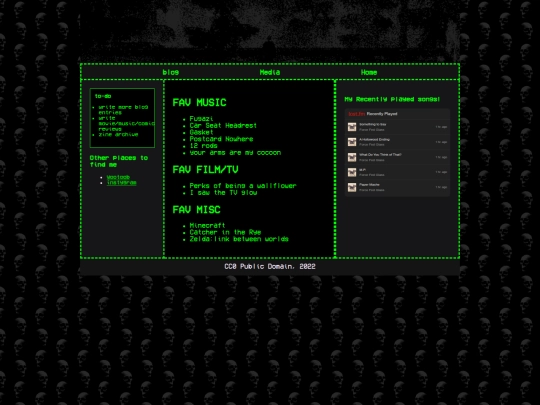The width and height of the screenshot is (540, 405).
Task: Click the movie/music/comic reviews to-do item
Action: pyautogui.click(x=126, y=123)
